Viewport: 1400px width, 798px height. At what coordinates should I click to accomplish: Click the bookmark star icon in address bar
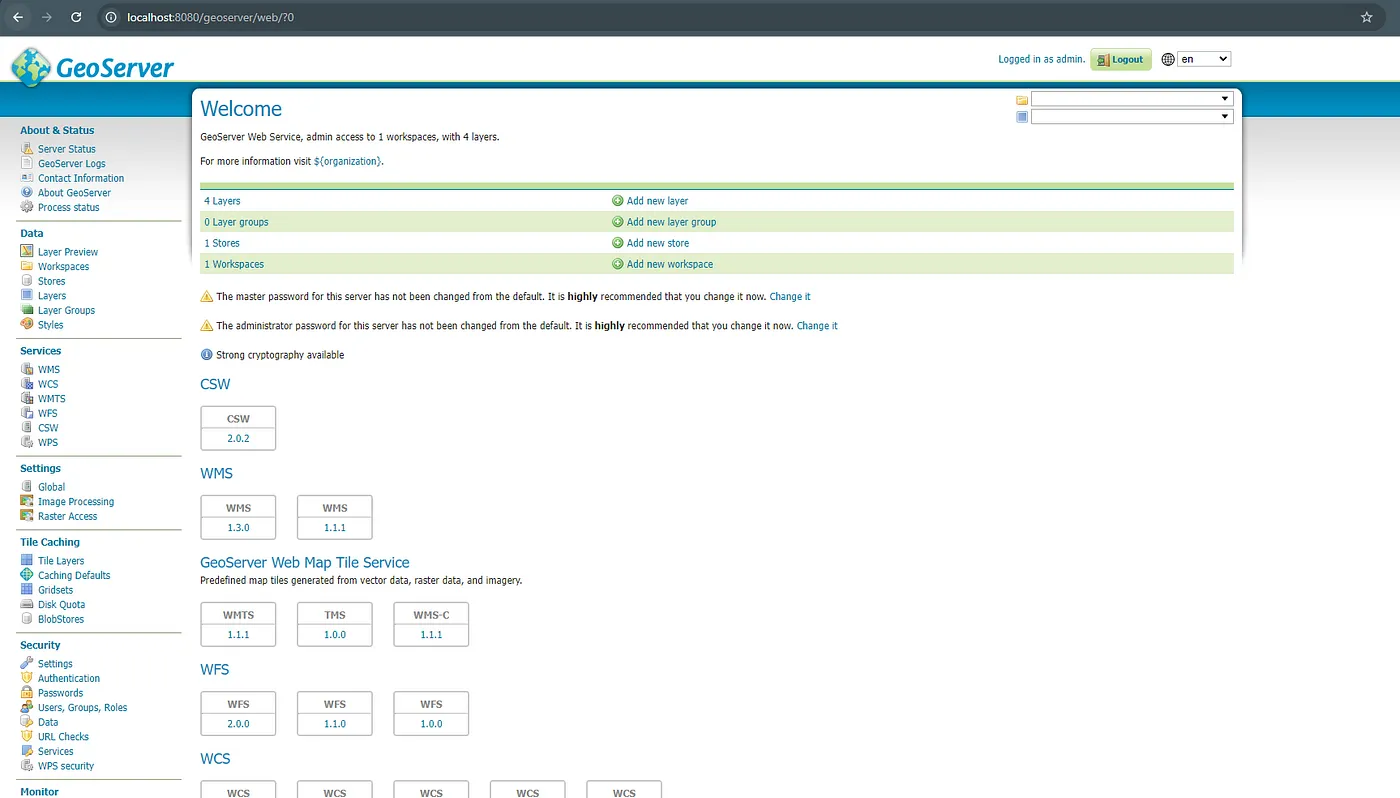[1366, 17]
